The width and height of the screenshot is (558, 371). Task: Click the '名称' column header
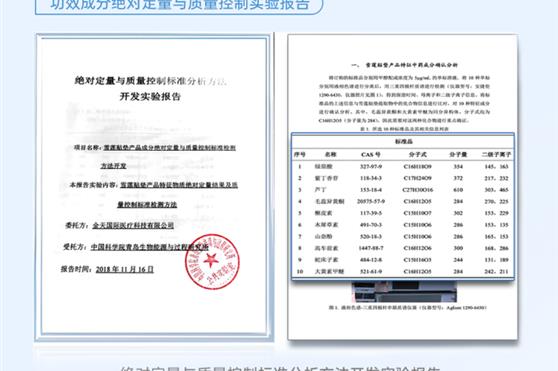pos(330,154)
